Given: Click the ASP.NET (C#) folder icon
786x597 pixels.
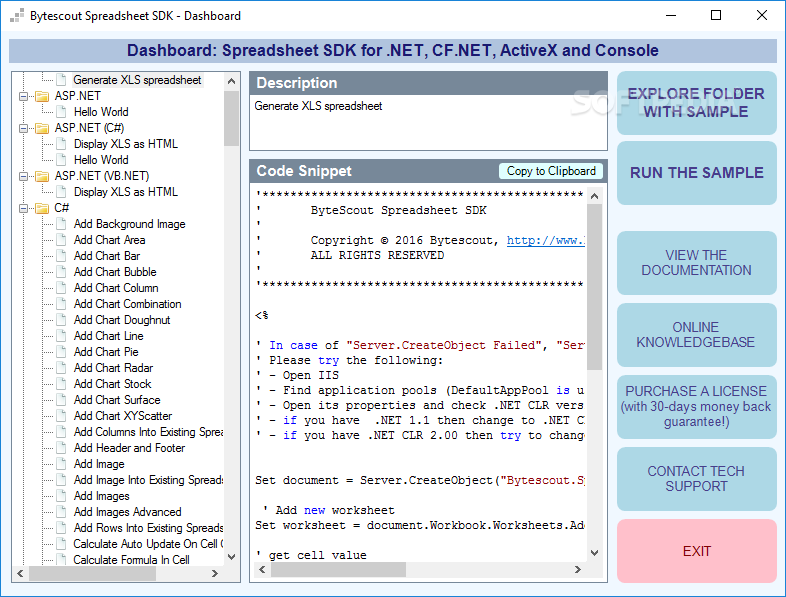Looking at the screenshot, I should [x=42, y=128].
